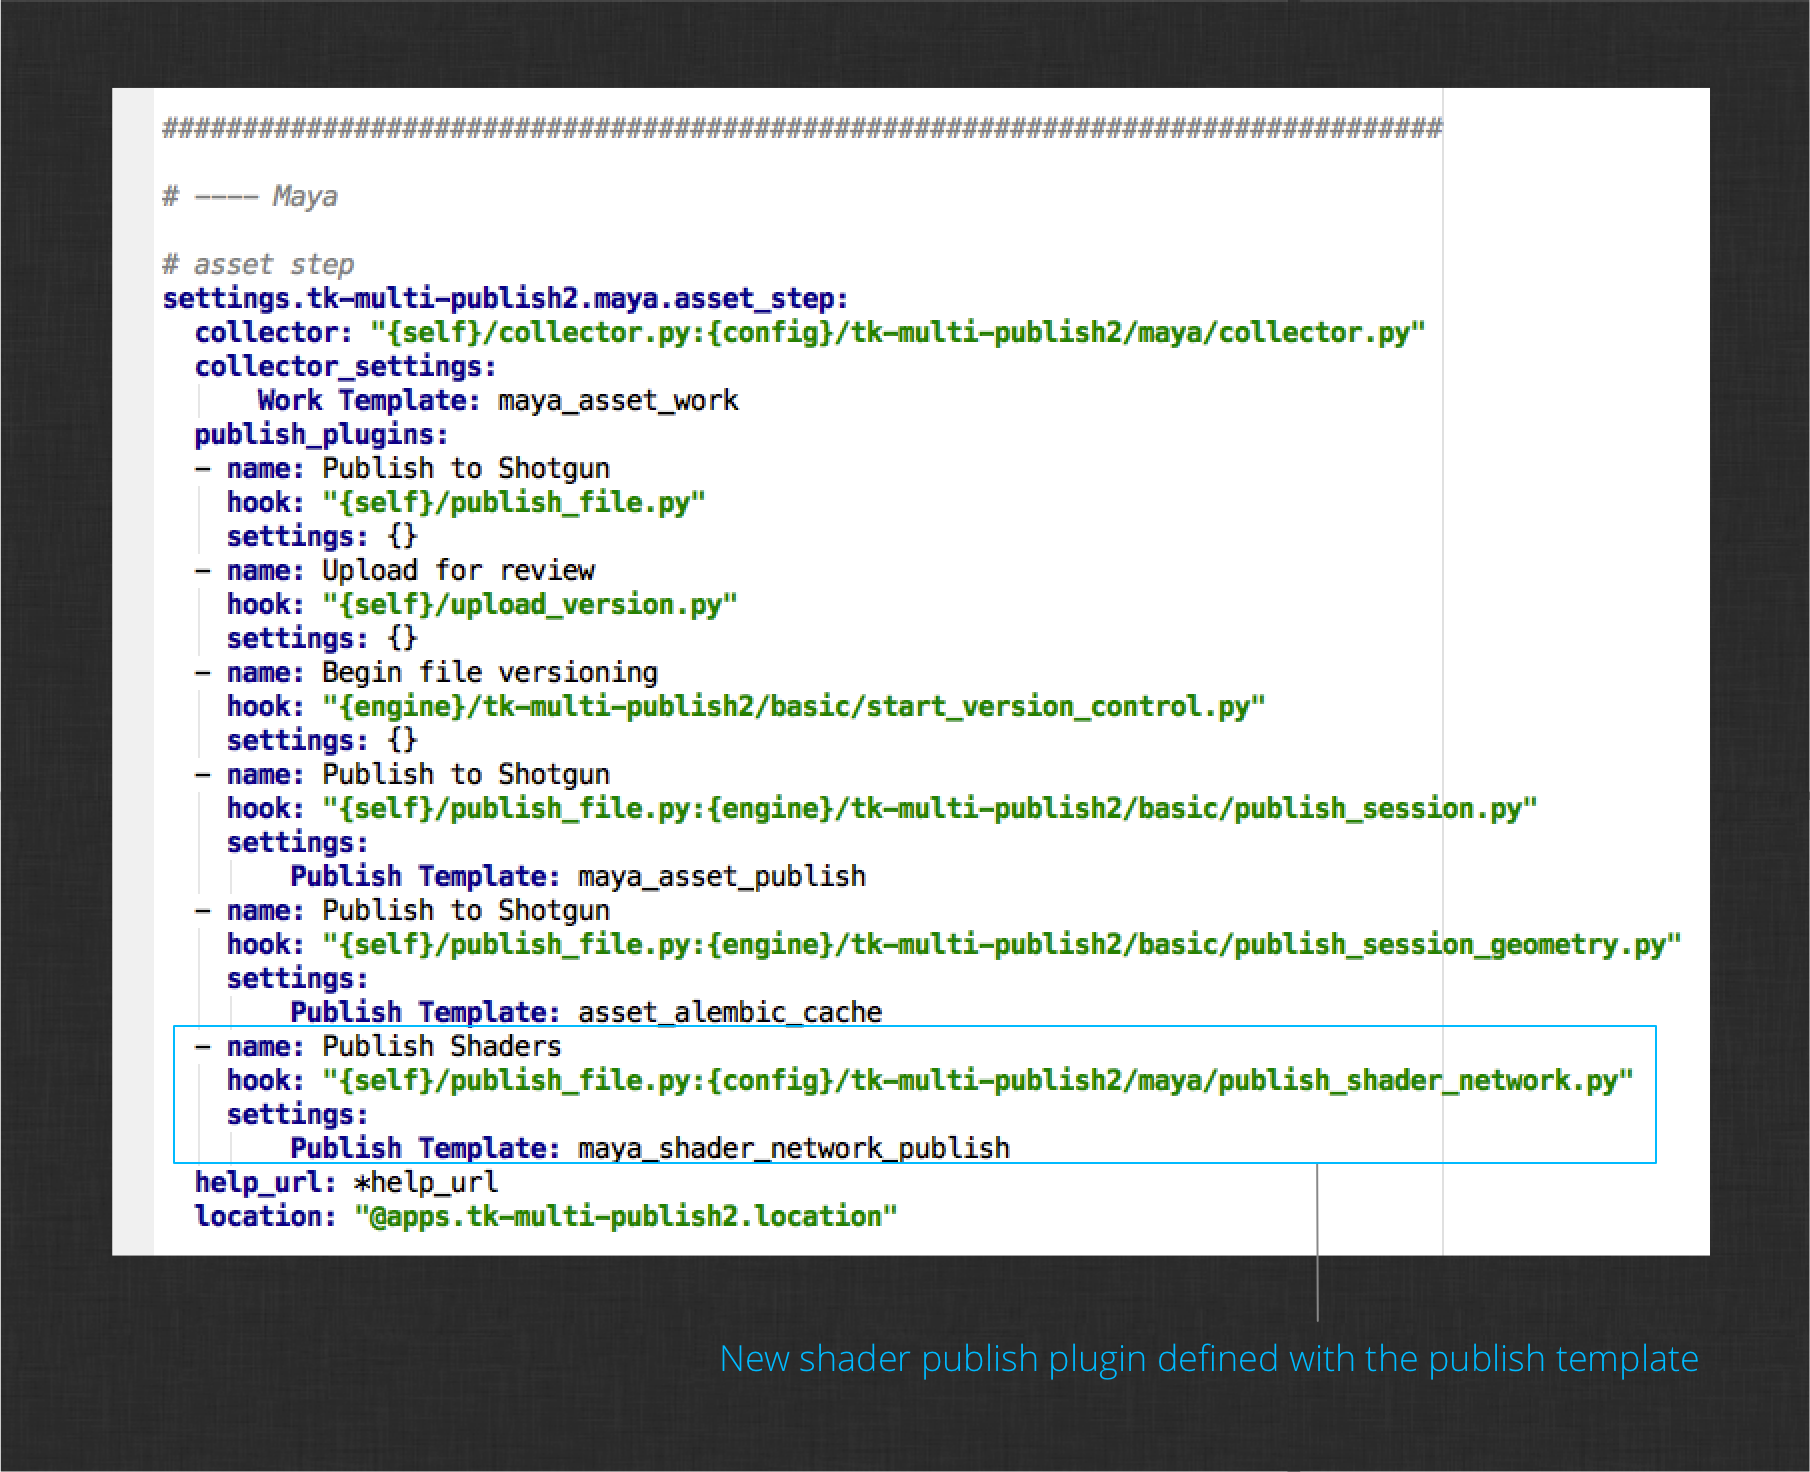Click the maya_asset_work template value
Image resolution: width=1810 pixels, height=1472 pixels.
[x=618, y=400]
